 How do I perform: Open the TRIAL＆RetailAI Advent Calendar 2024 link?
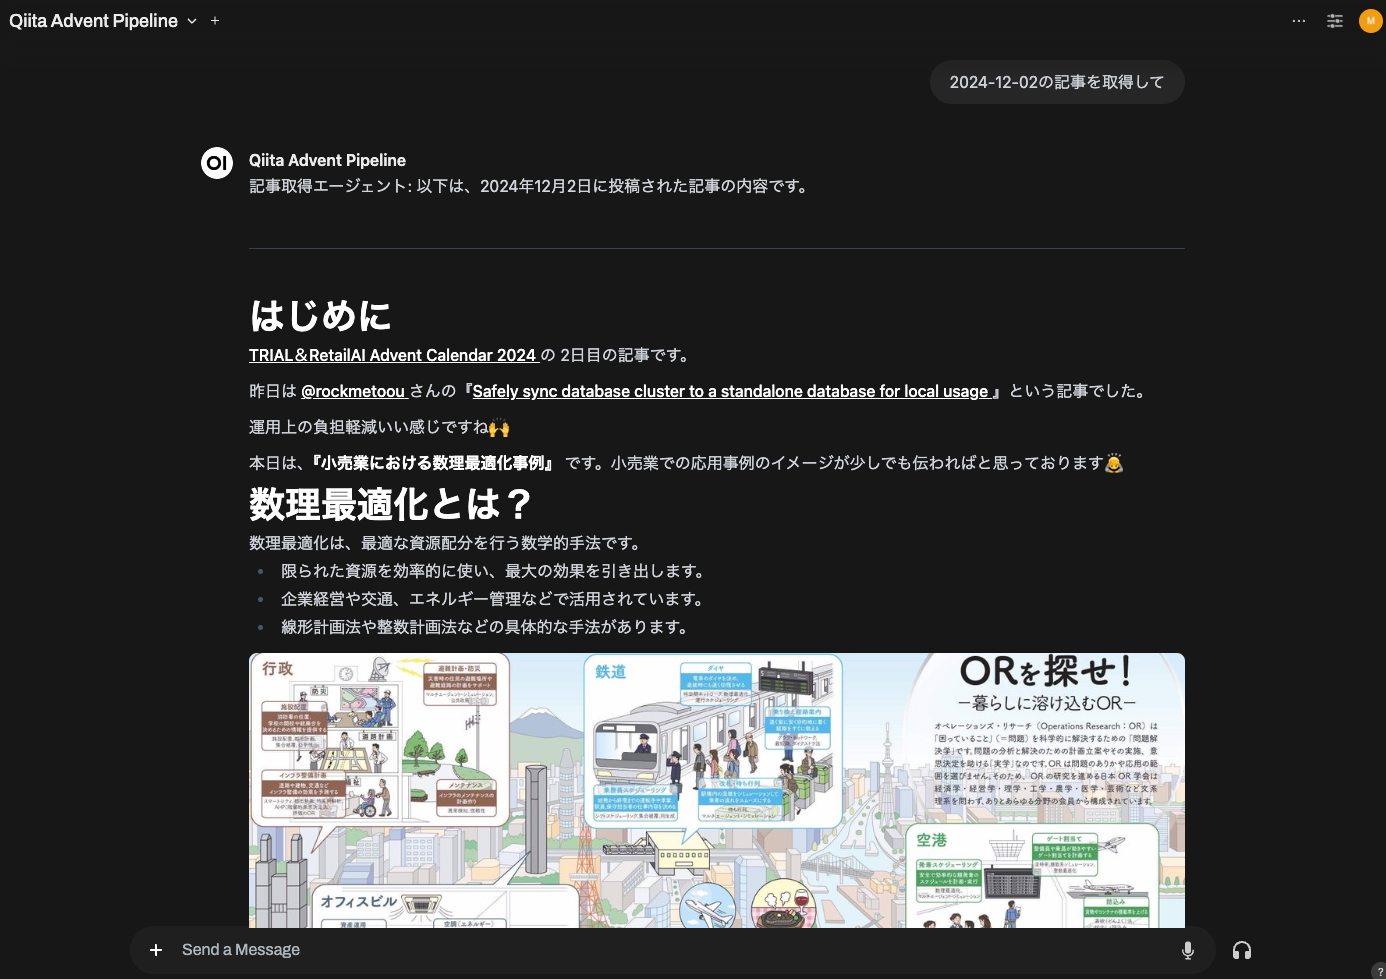tap(393, 355)
